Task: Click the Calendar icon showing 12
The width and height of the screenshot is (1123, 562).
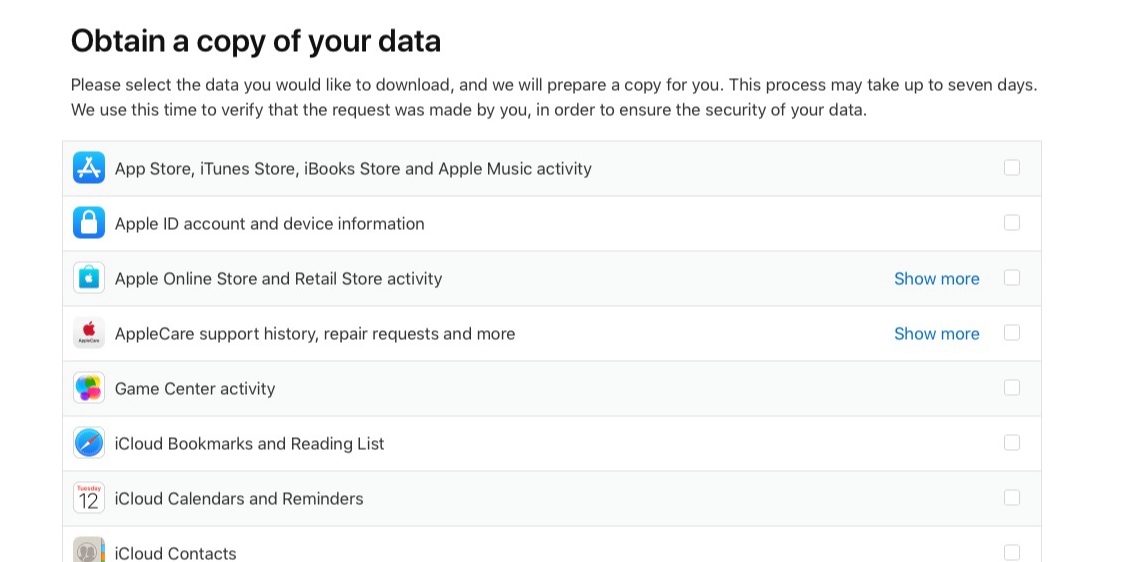Action: click(89, 498)
